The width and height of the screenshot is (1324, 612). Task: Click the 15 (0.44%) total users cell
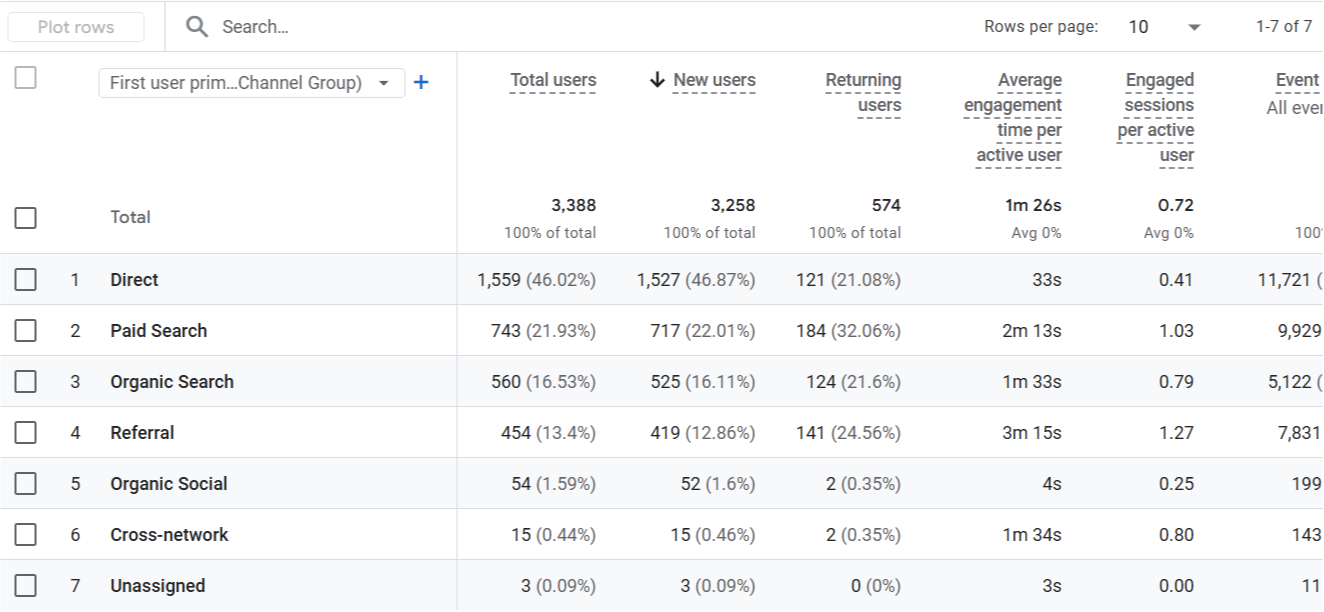pyautogui.click(x=553, y=535)
